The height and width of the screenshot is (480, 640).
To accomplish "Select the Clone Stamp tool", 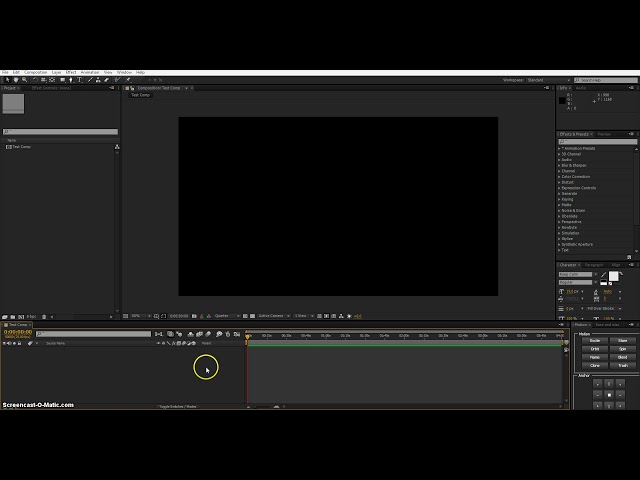I will [98, 80].
